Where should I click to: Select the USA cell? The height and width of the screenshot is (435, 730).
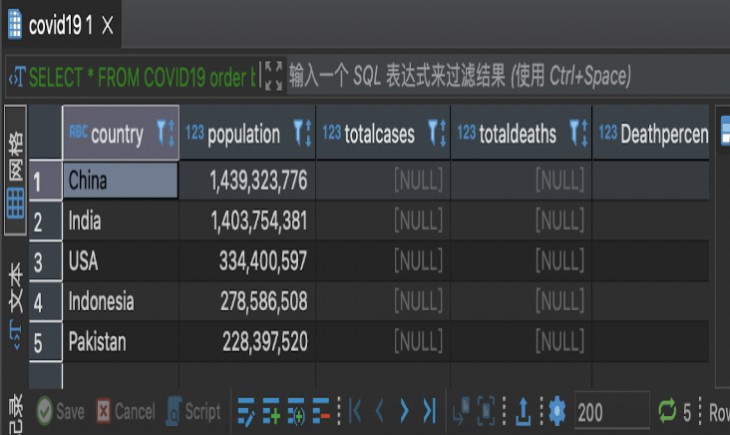pyautogui.click(x=121, y=261)
